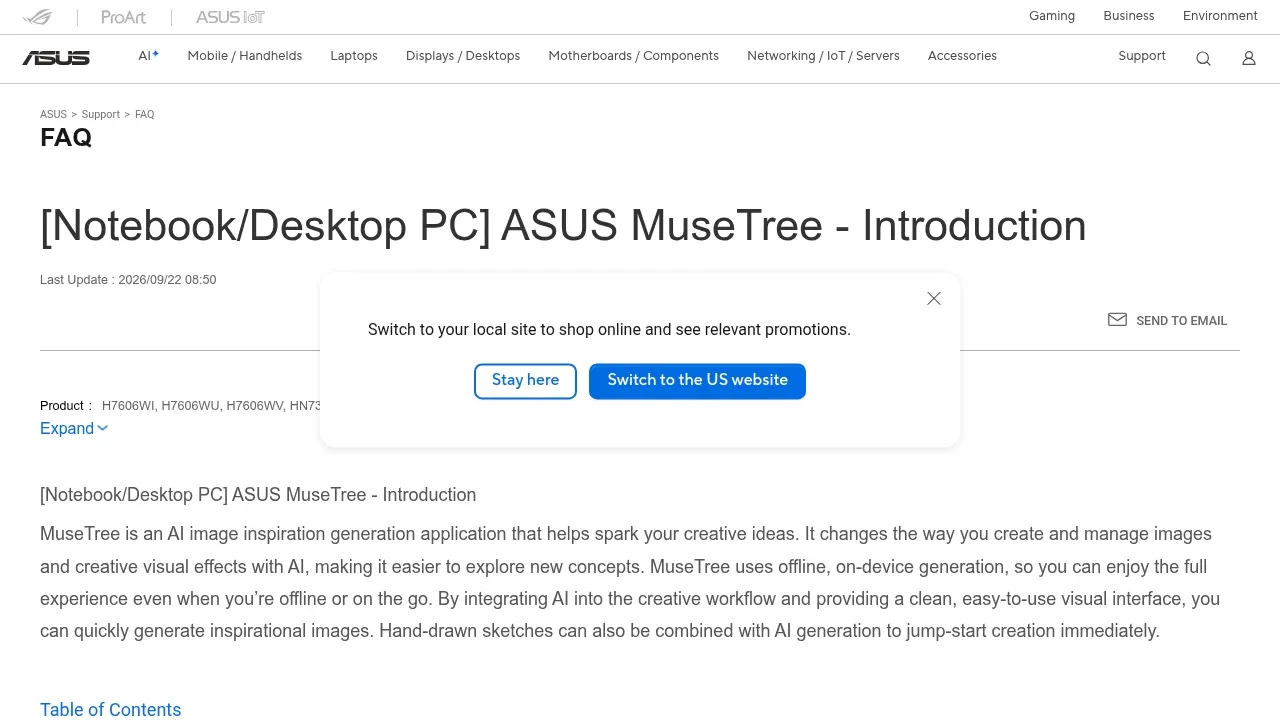The image size is (1280, 720).
Task: Open Networking / IoT / Servers menu
Action: (x=823, y=56)
